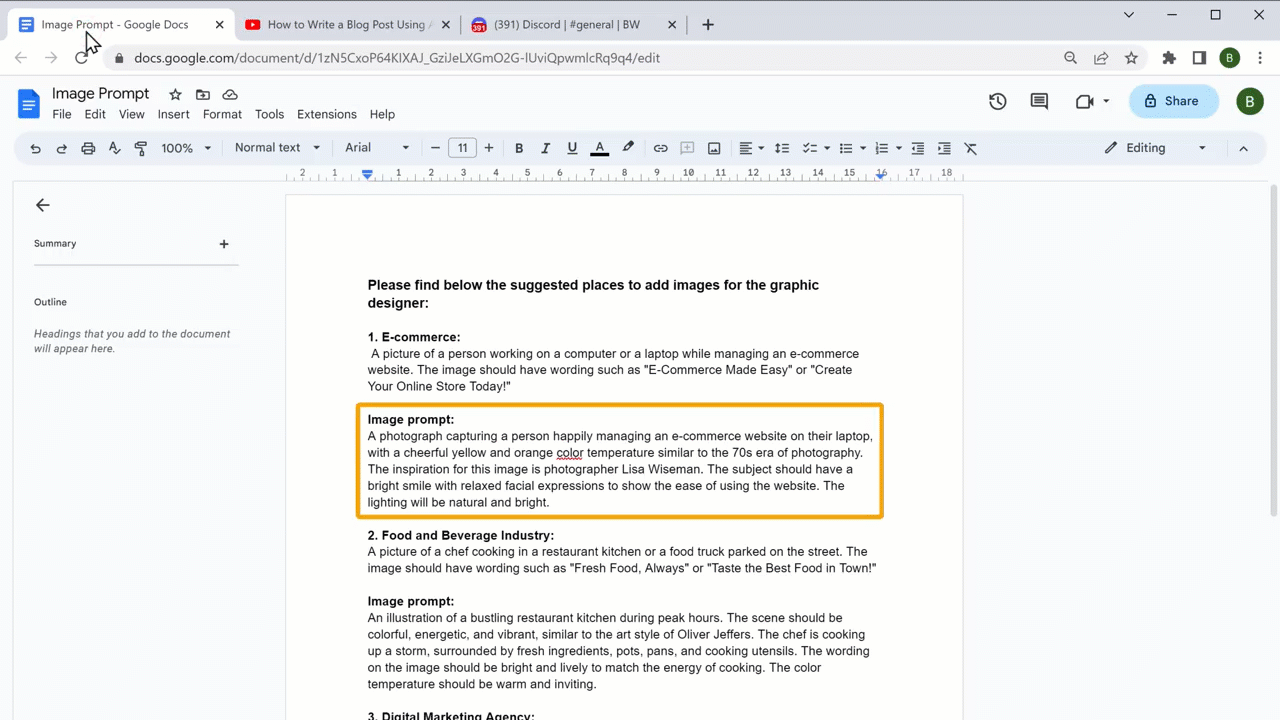
Task: Decrease font size with minus button
Action: (435, 148)
